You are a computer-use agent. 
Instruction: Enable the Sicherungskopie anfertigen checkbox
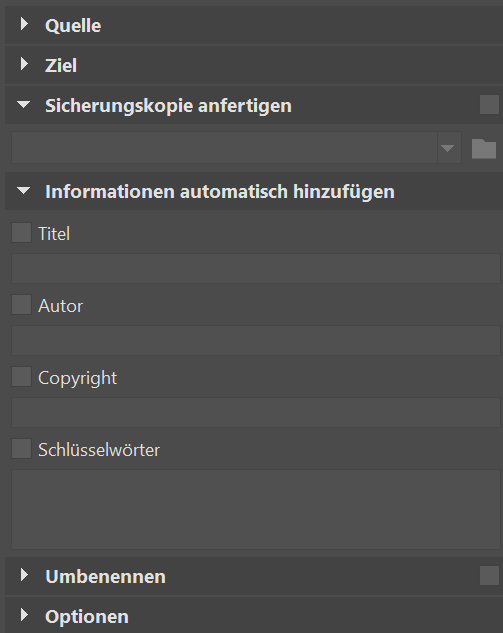tap(489, 105)
